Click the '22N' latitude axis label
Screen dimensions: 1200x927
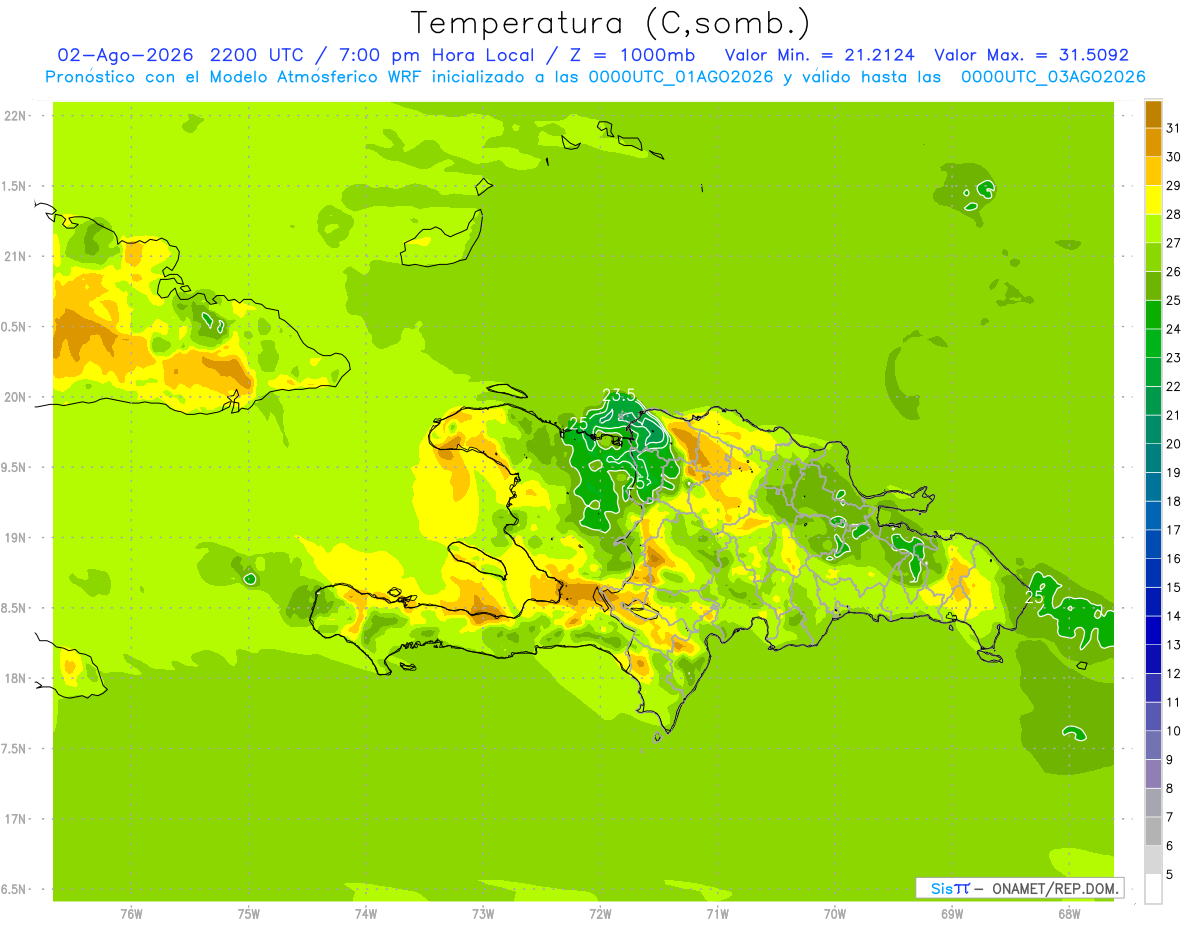[15, 116]
